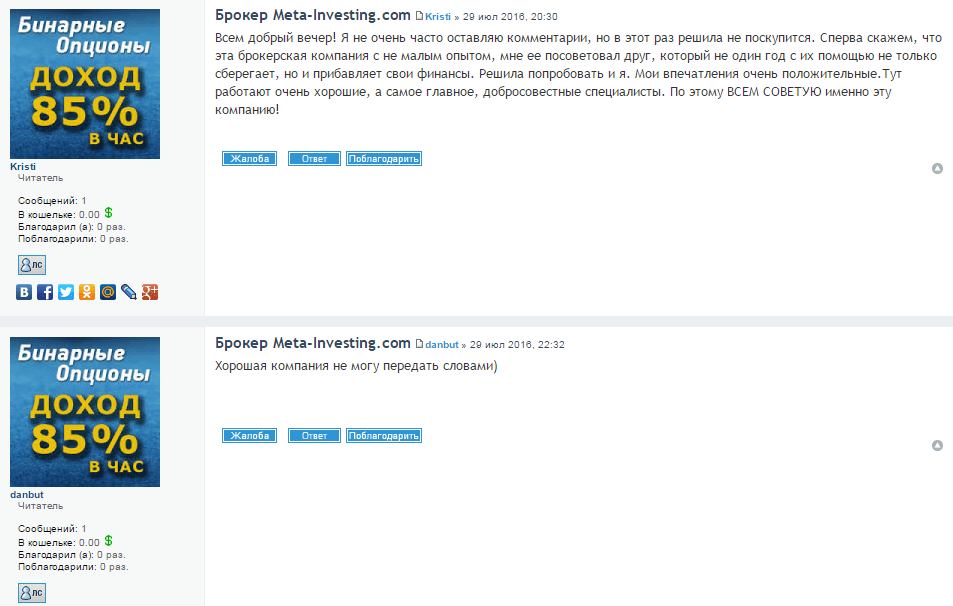Share Kristi's post on Twitter
Image resolution: width=953 pixels, height=606 pixels.
pyautogui.click(x=66, y=292)
